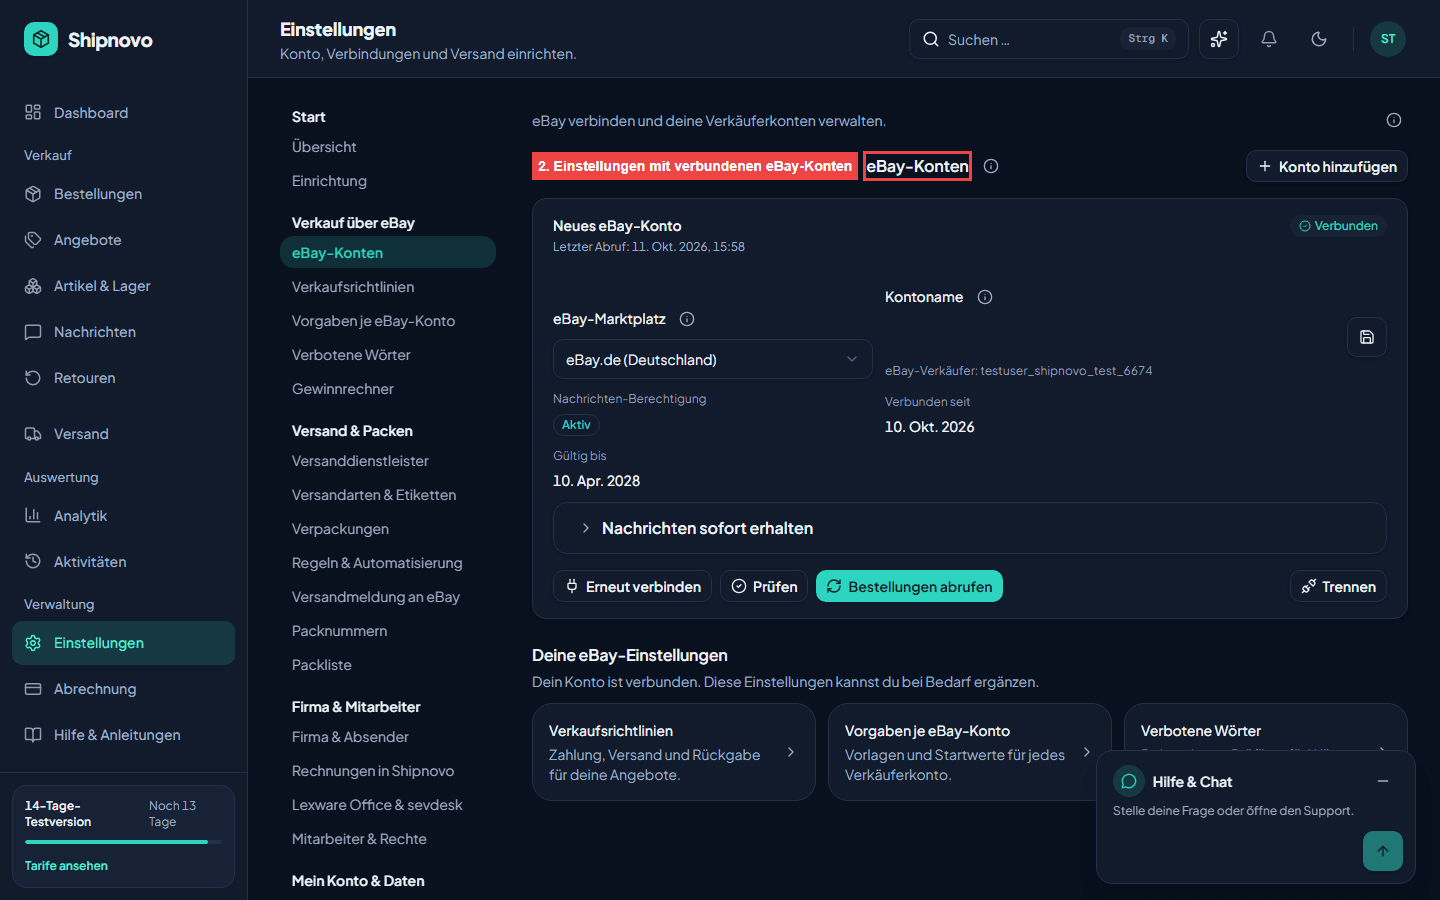This screenshot has height=900, width=1440.
Task: Select Gewinnrechner in settings navigation
Action: click(388, 389)
